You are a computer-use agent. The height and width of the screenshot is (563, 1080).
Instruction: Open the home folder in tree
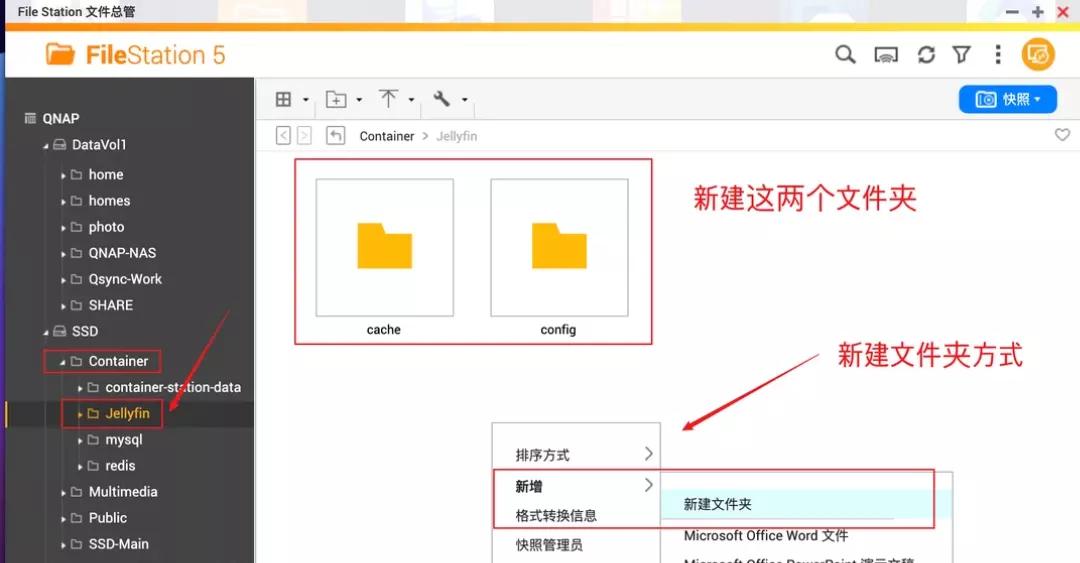tap(106, 174)
